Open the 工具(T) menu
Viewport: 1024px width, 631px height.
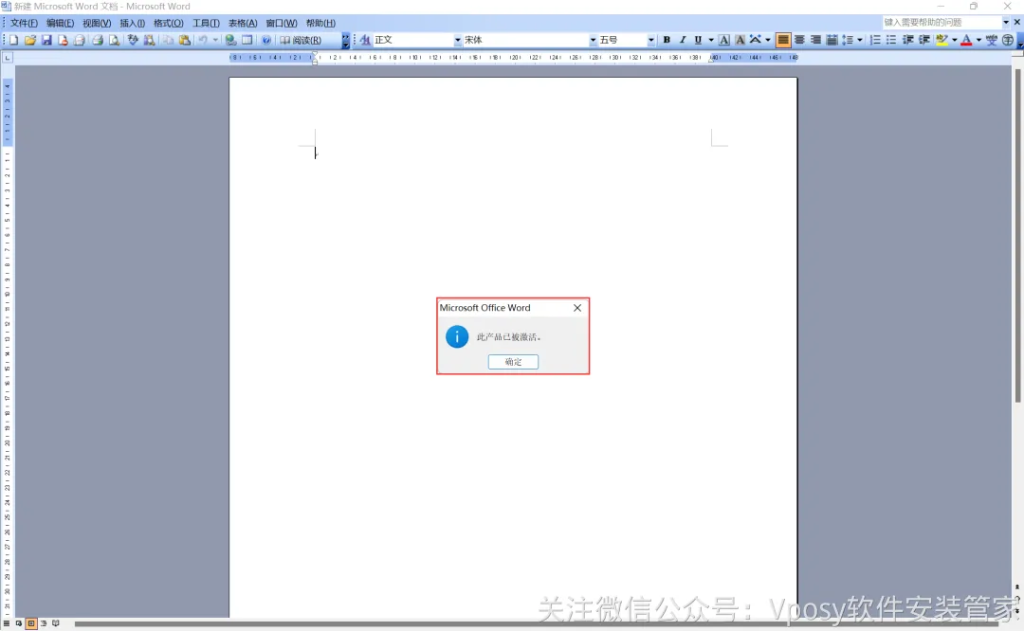tap(206, 23)
